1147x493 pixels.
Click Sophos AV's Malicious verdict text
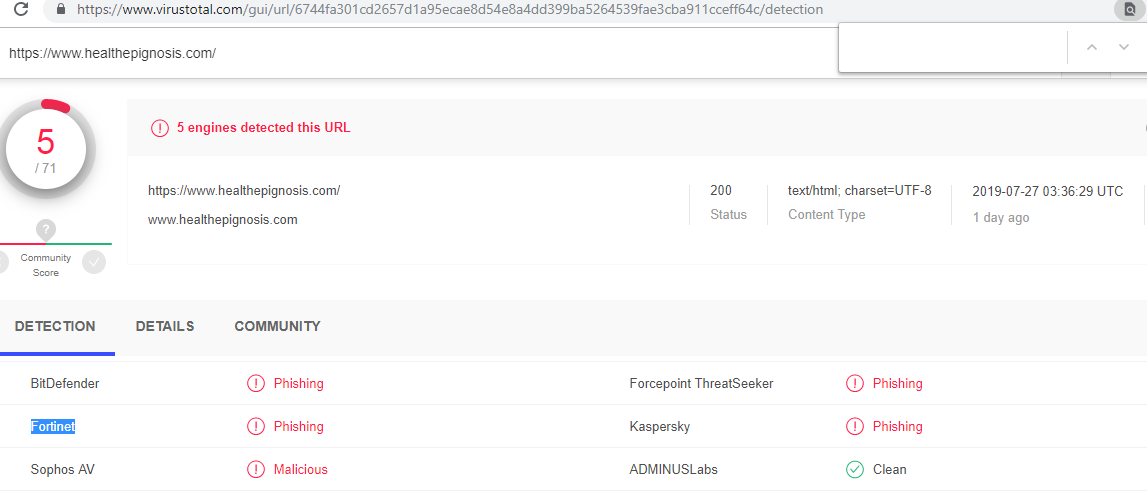(x=301, y=470)
